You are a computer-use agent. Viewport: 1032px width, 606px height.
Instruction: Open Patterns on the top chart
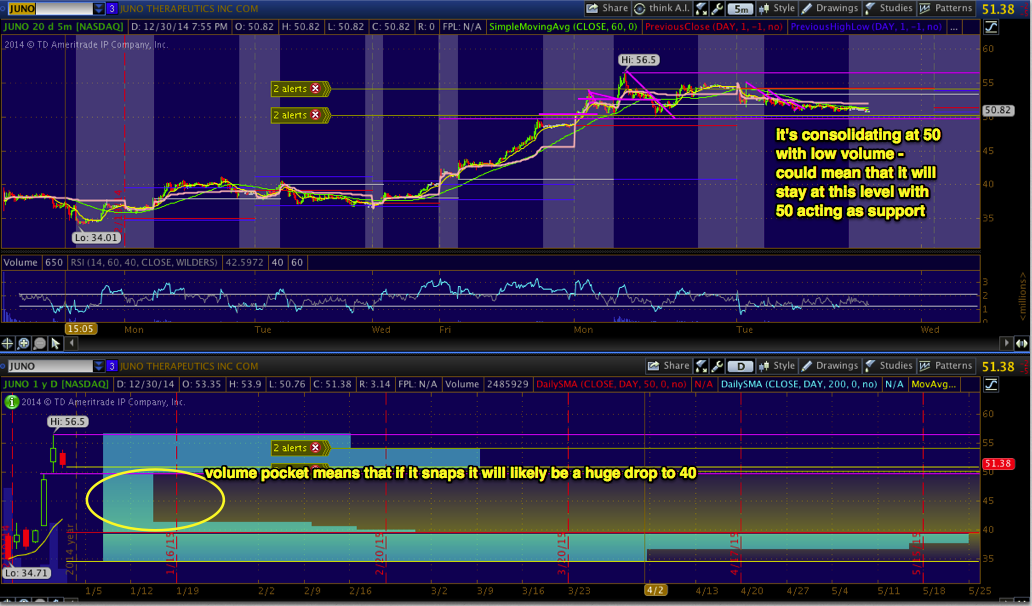click(x=947, y=8)
